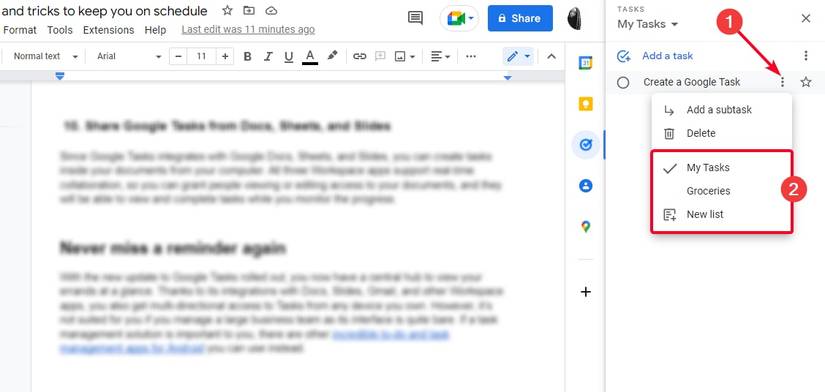The width and height of the screenshot is (825, 392).
Task: Click the plus icon to get add-ons
Action: (x=586, y=292)
